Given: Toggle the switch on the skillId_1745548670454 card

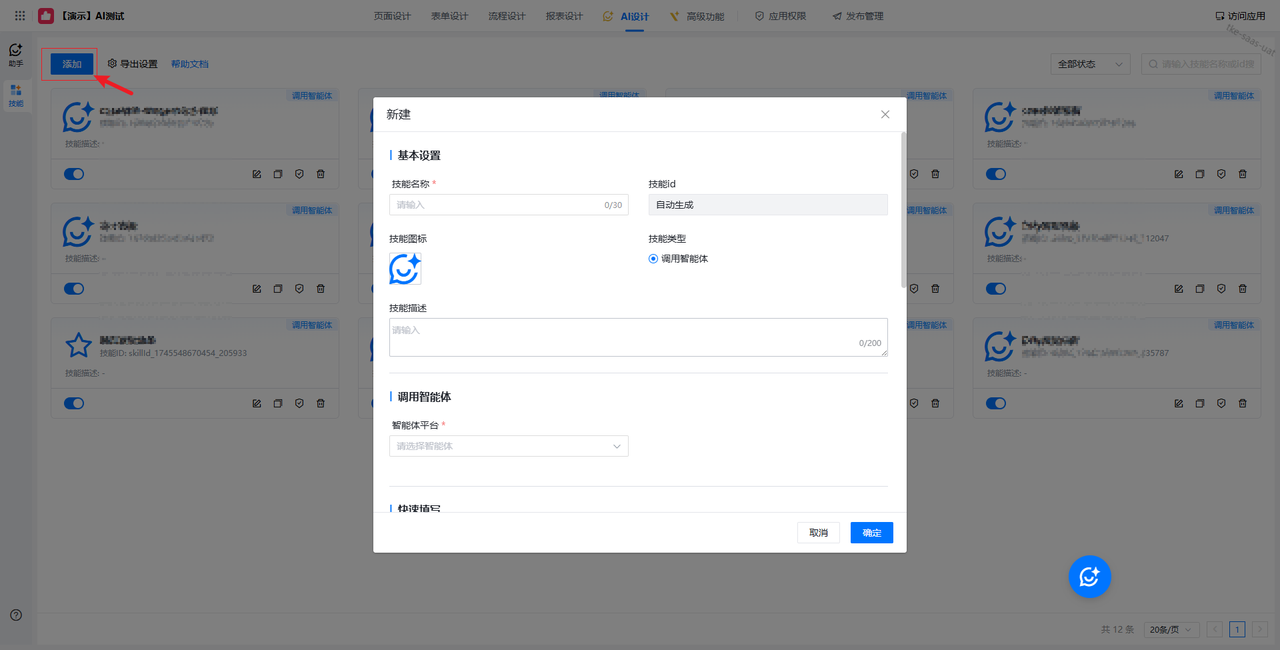Looking at the screenshot, I should point(74,403).
